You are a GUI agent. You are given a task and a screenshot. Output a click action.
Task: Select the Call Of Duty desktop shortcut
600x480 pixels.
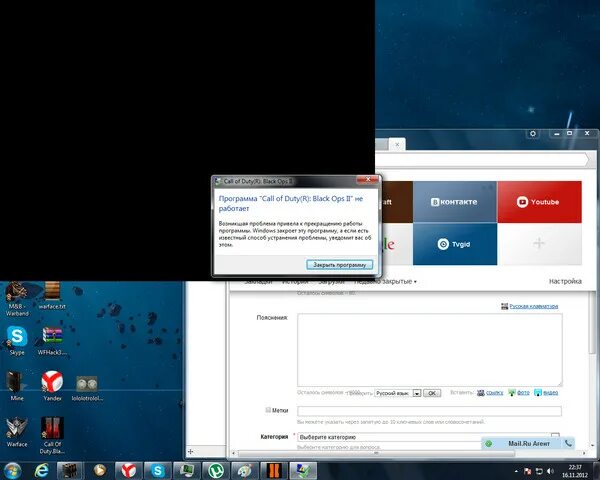coord(52,435)
